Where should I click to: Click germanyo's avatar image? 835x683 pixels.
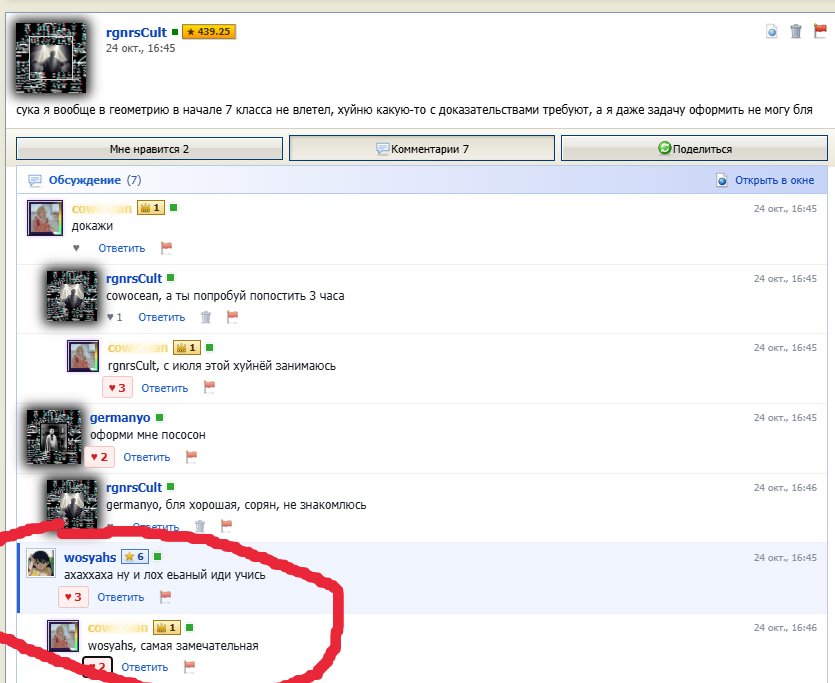(54, 437)
